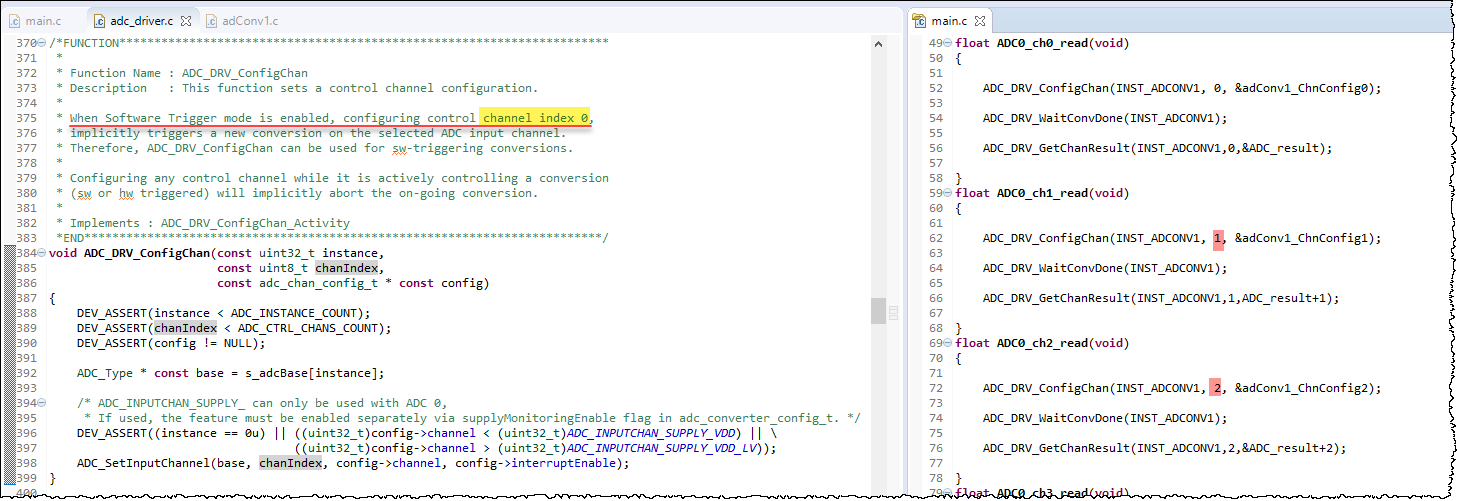
Task: Click 'ADC_INSTANCE_COUNT' on line 388
Action: 293,313
